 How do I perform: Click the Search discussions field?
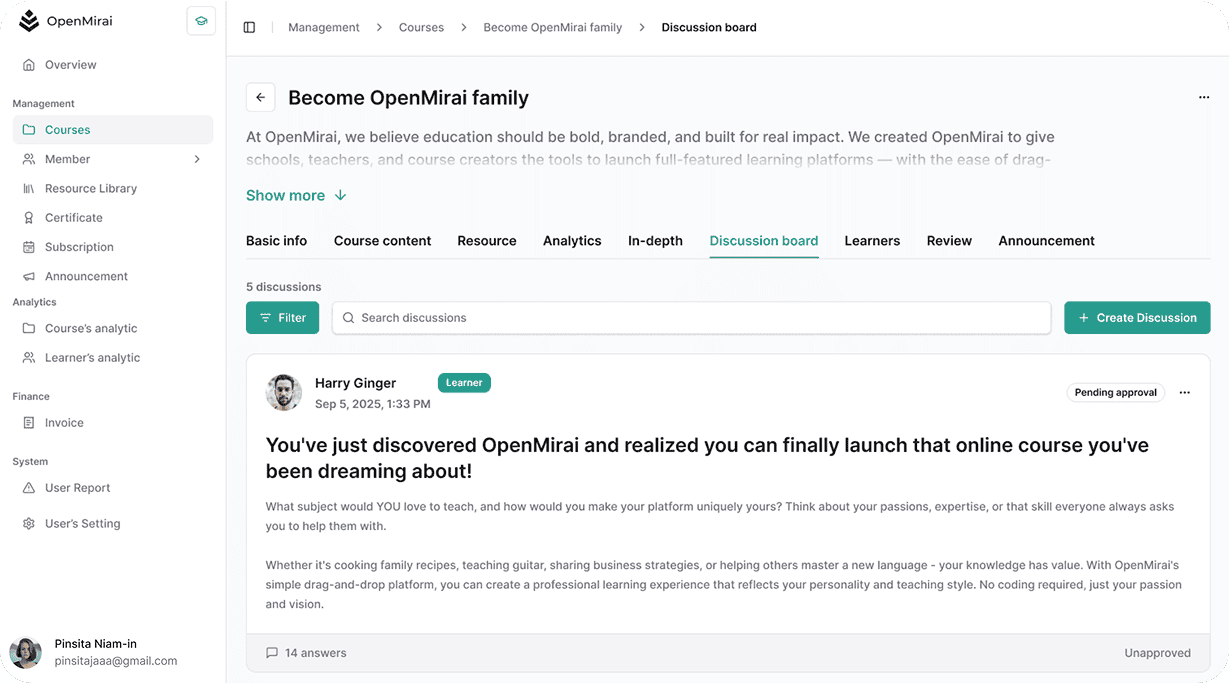click(x=690, y=318)
